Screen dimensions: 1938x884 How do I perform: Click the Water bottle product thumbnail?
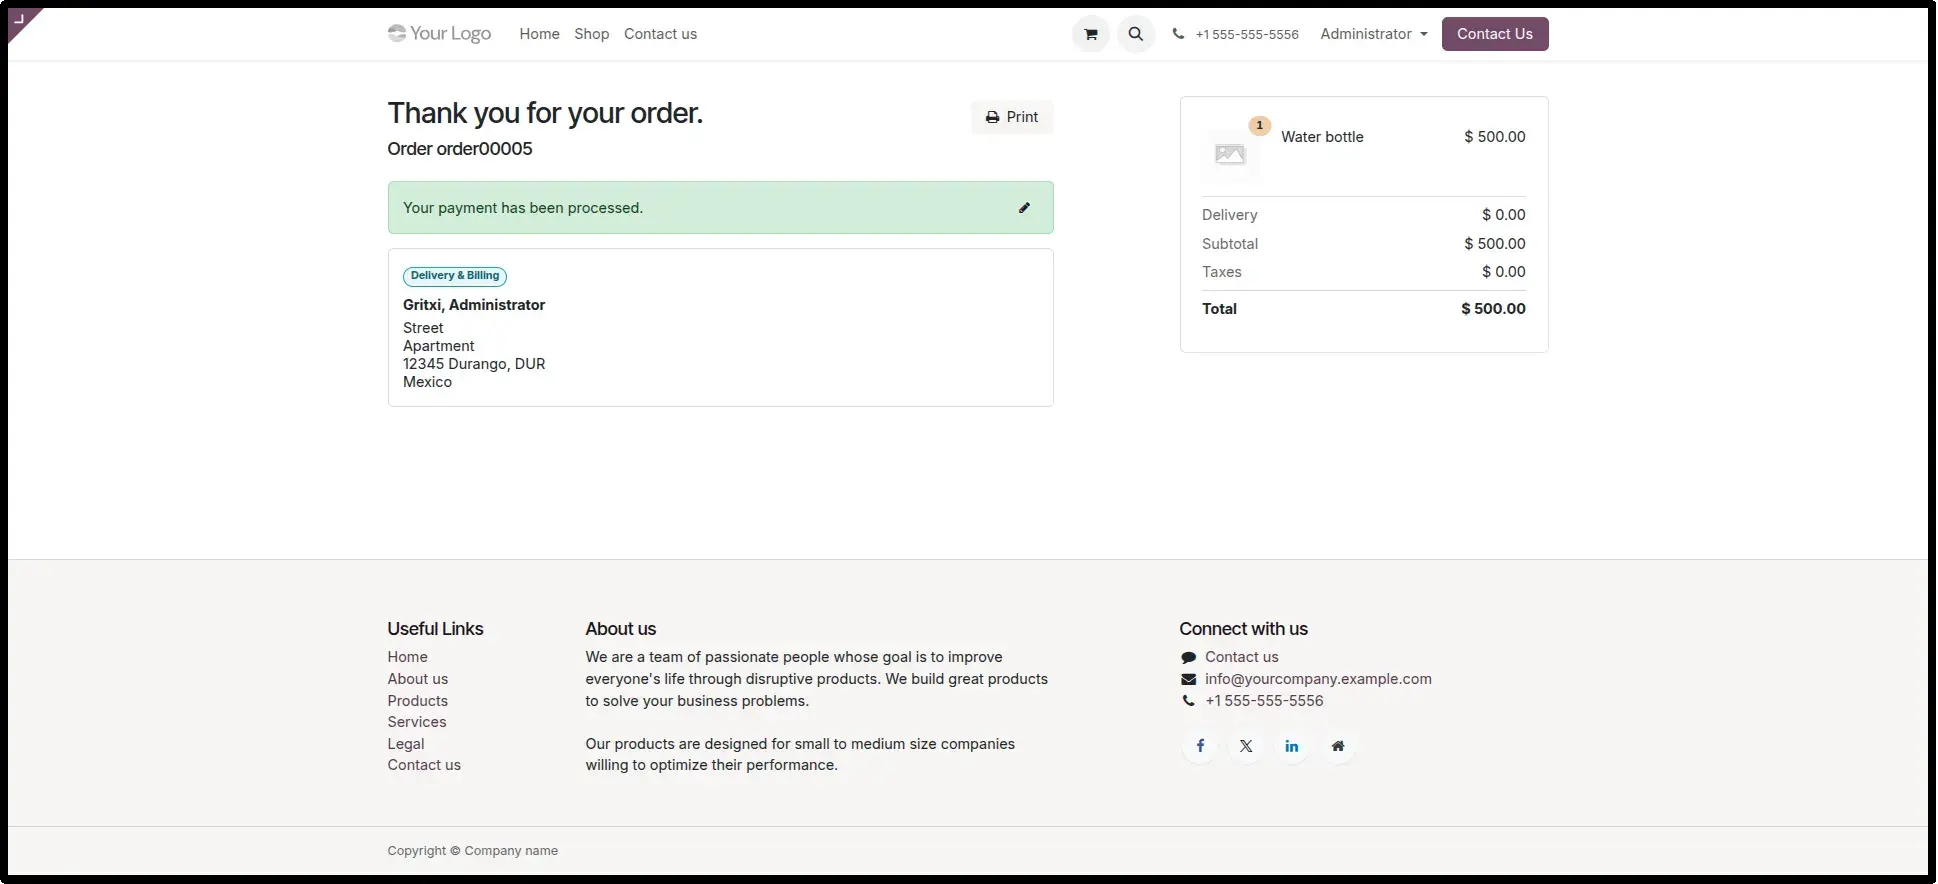1230,154
